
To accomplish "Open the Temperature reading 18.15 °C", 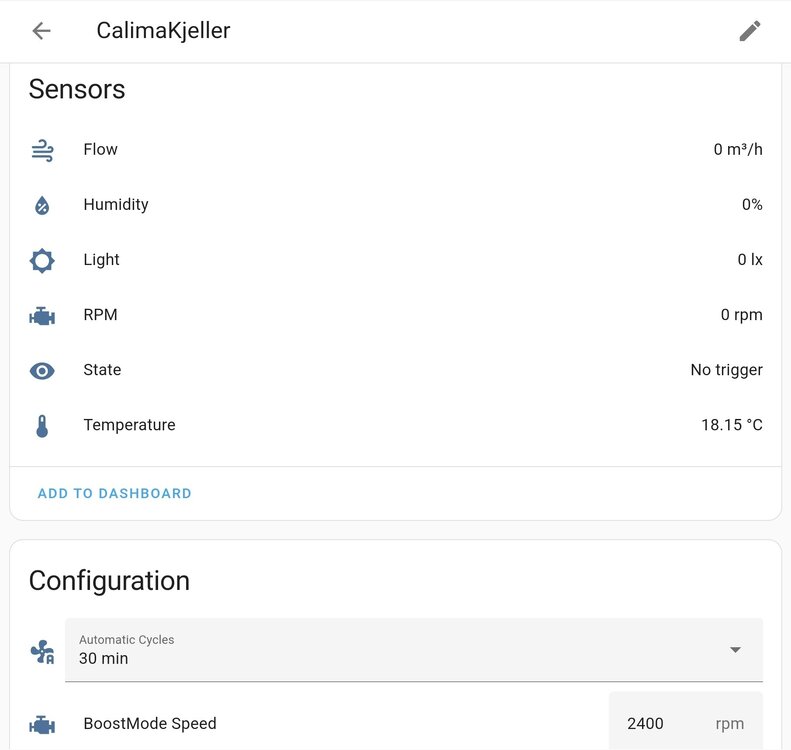I will (731, 425).
